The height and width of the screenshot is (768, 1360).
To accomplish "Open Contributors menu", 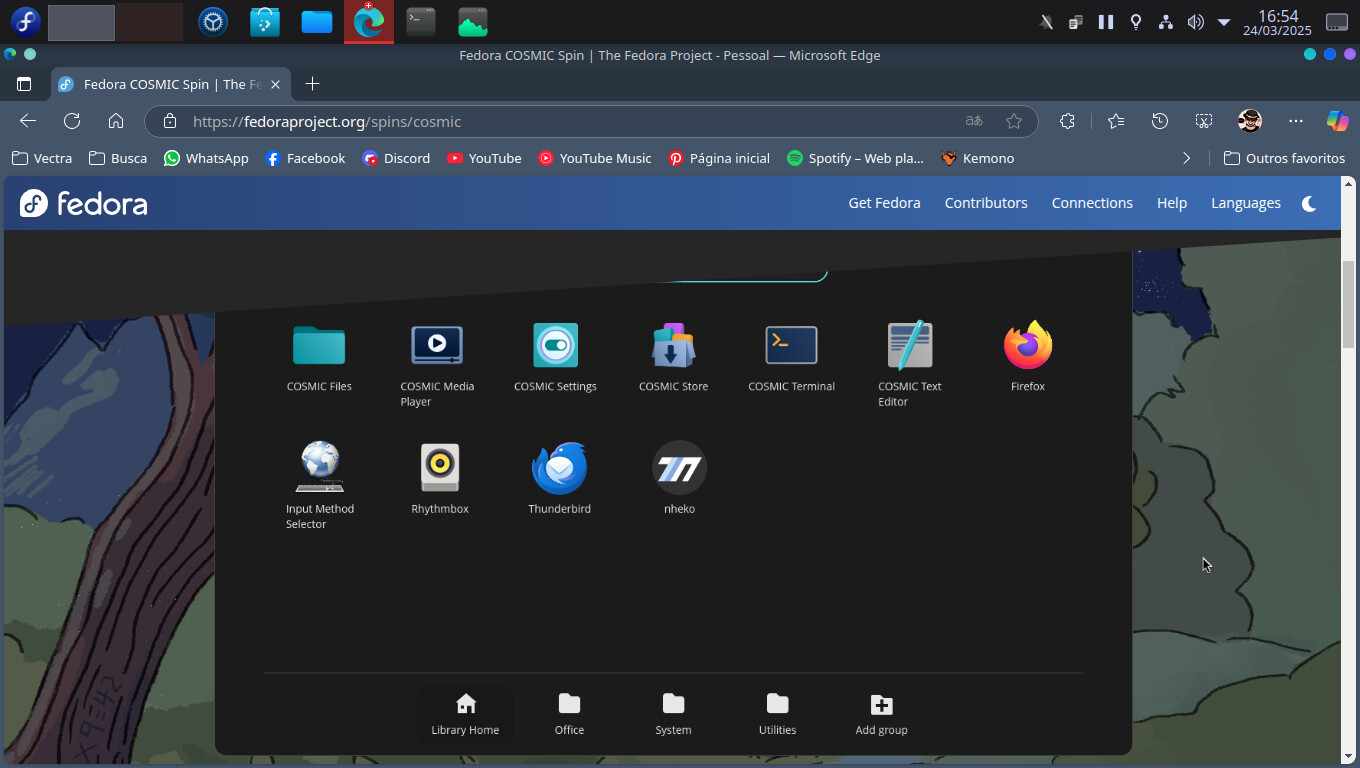I will tap(986, 203).
